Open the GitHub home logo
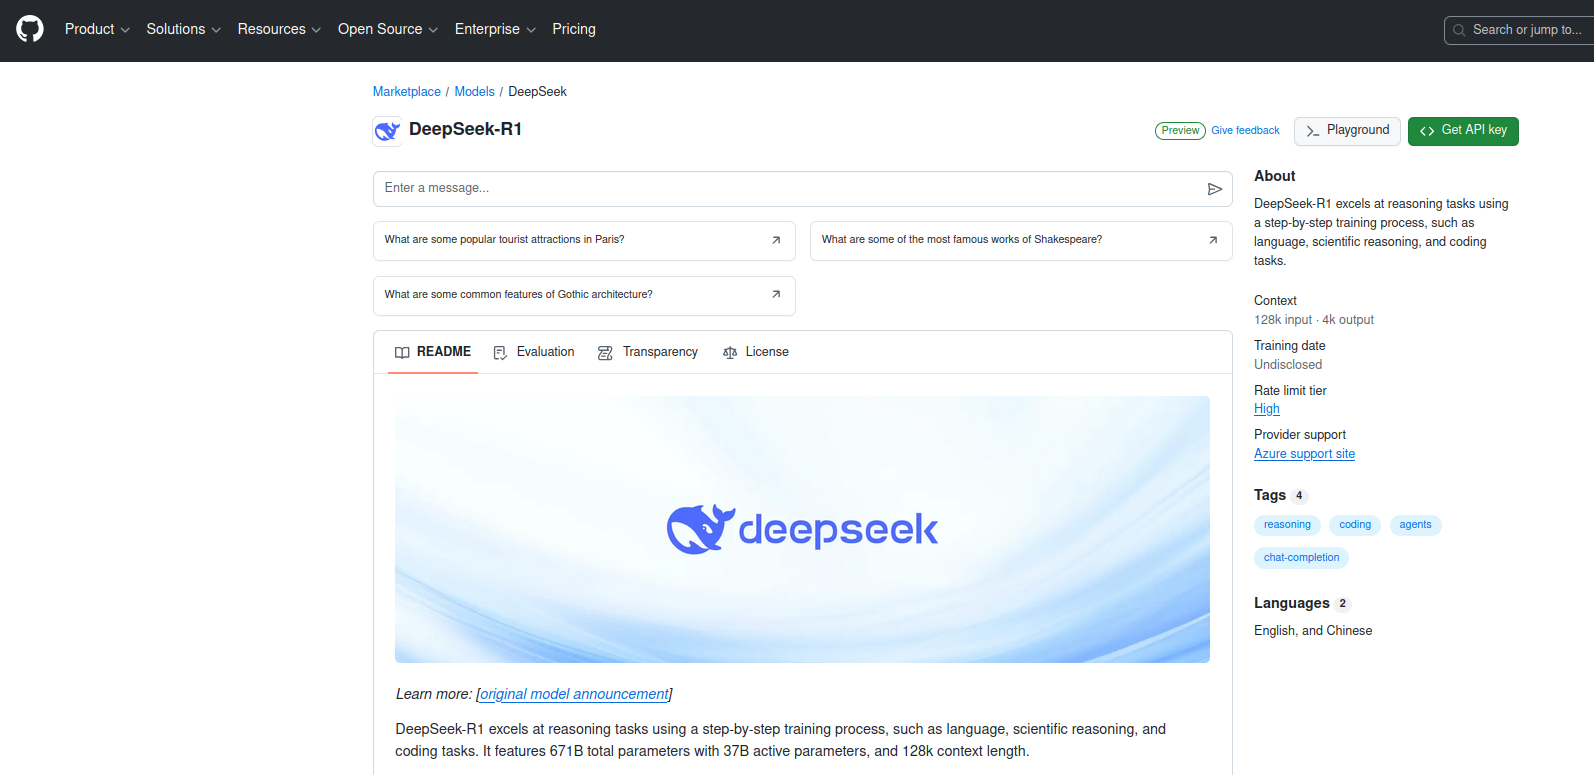The height and width of the screenshot is (775, 1594). point(30,29)
